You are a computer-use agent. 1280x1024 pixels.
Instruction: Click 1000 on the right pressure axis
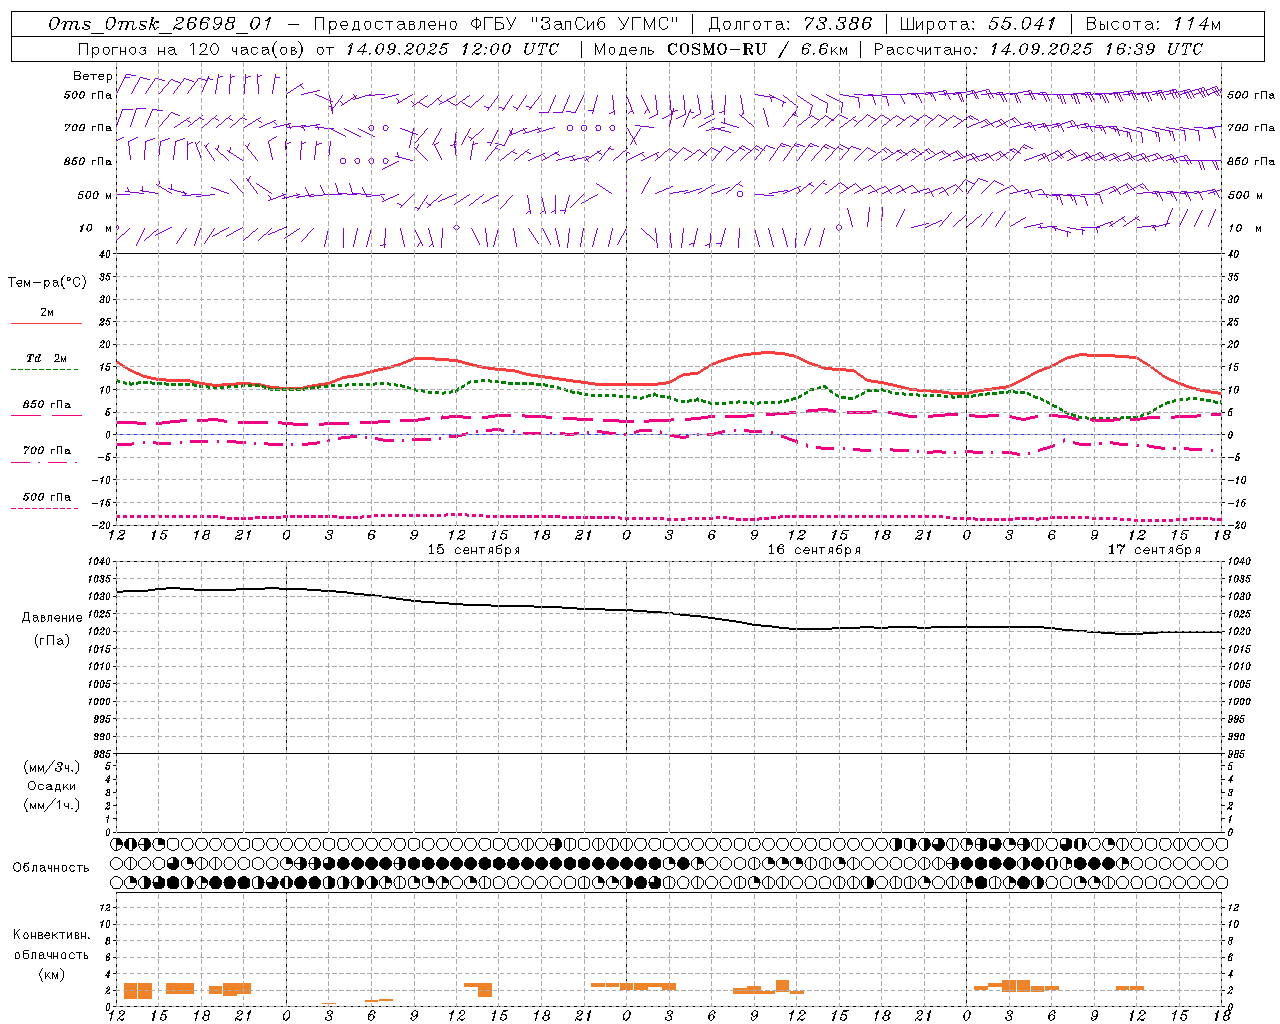1238,702
